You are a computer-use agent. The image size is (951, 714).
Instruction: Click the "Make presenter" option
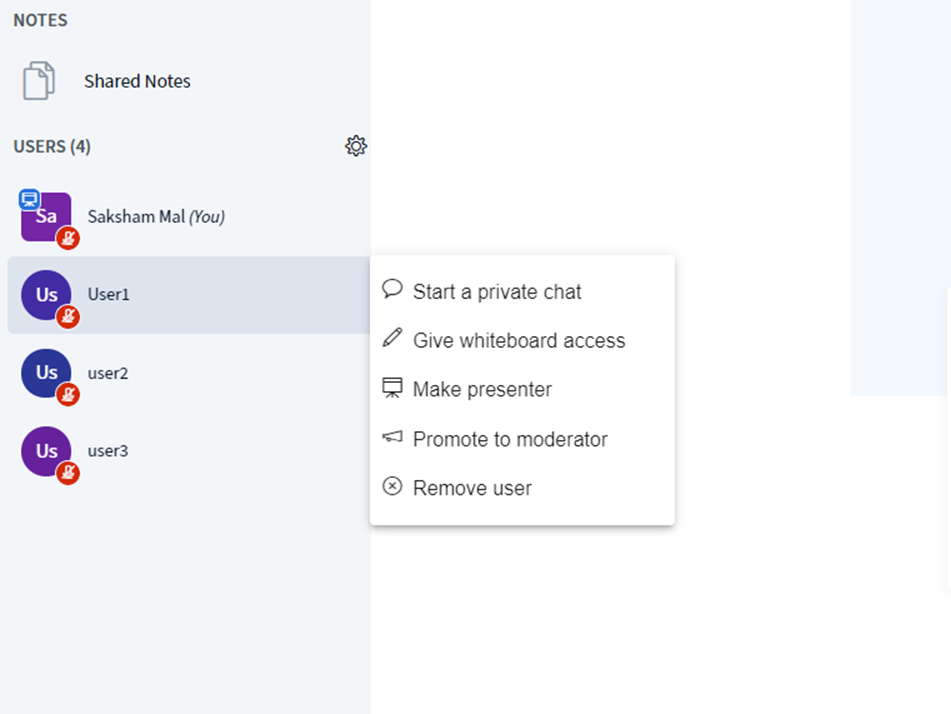(x=482, y=389)
